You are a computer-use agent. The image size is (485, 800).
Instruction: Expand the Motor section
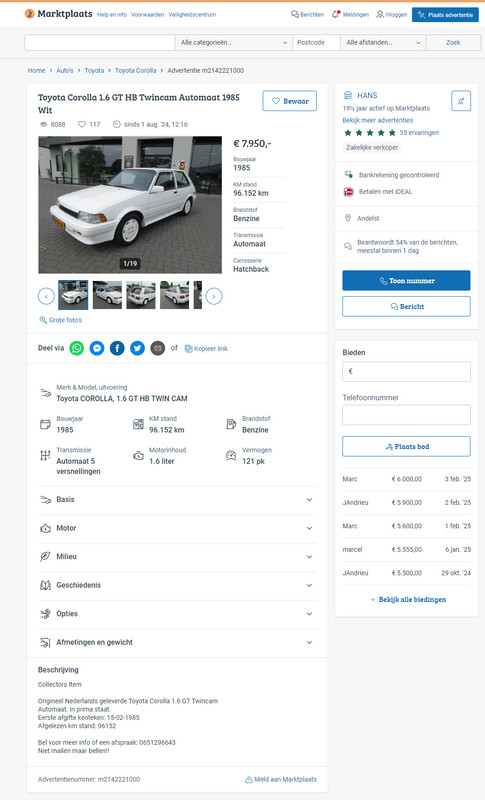pos(177,528)
